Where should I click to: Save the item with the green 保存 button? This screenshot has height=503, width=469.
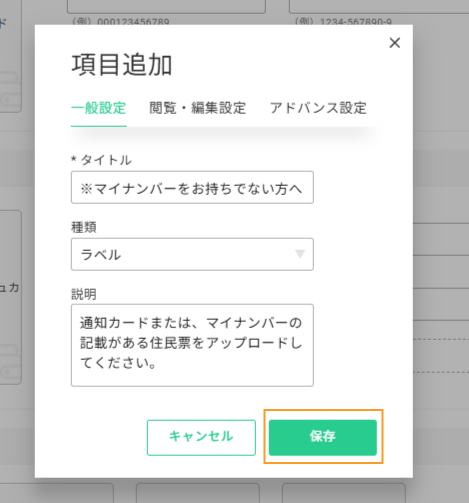[x=323, y=437]
